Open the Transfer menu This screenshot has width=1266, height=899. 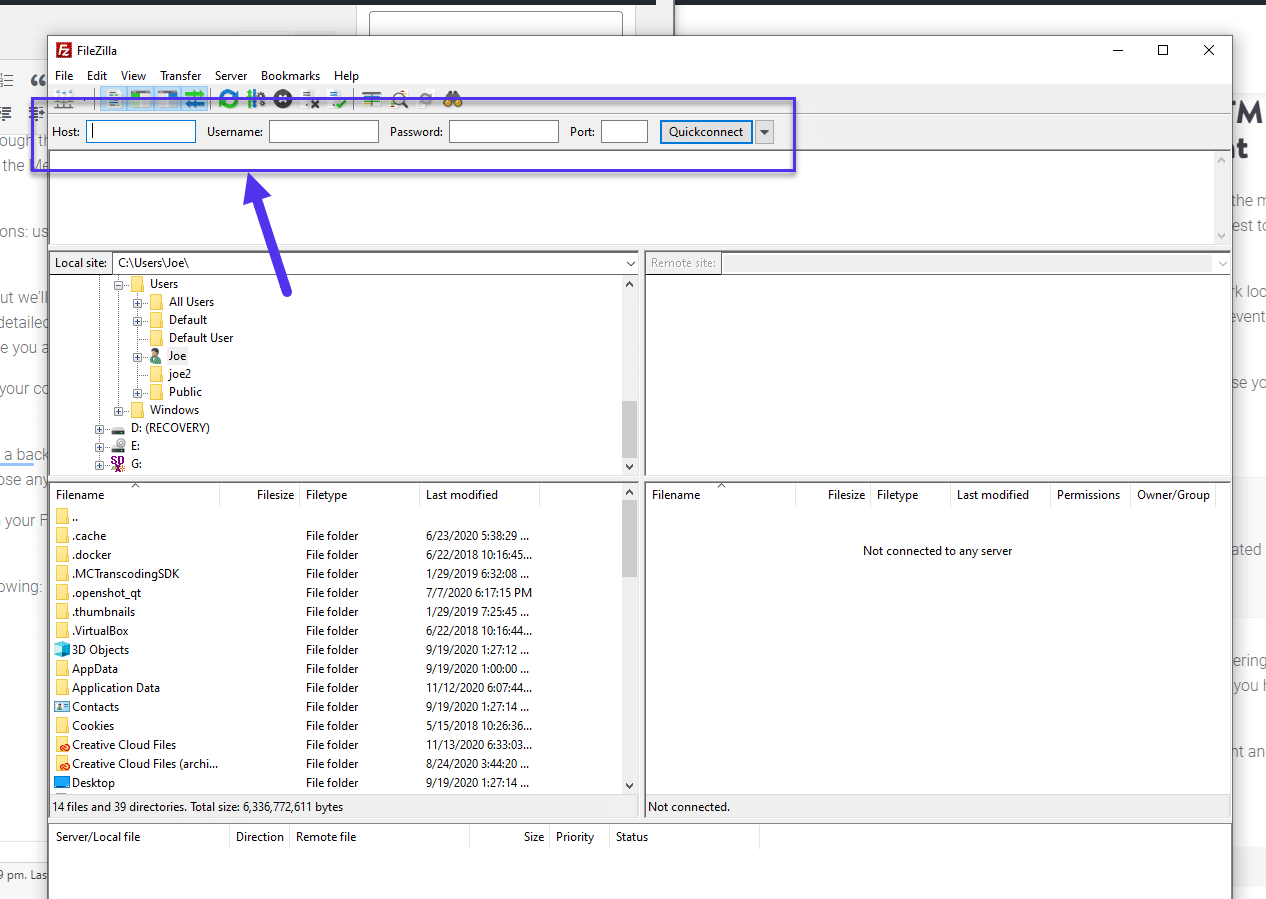(180, 75)
